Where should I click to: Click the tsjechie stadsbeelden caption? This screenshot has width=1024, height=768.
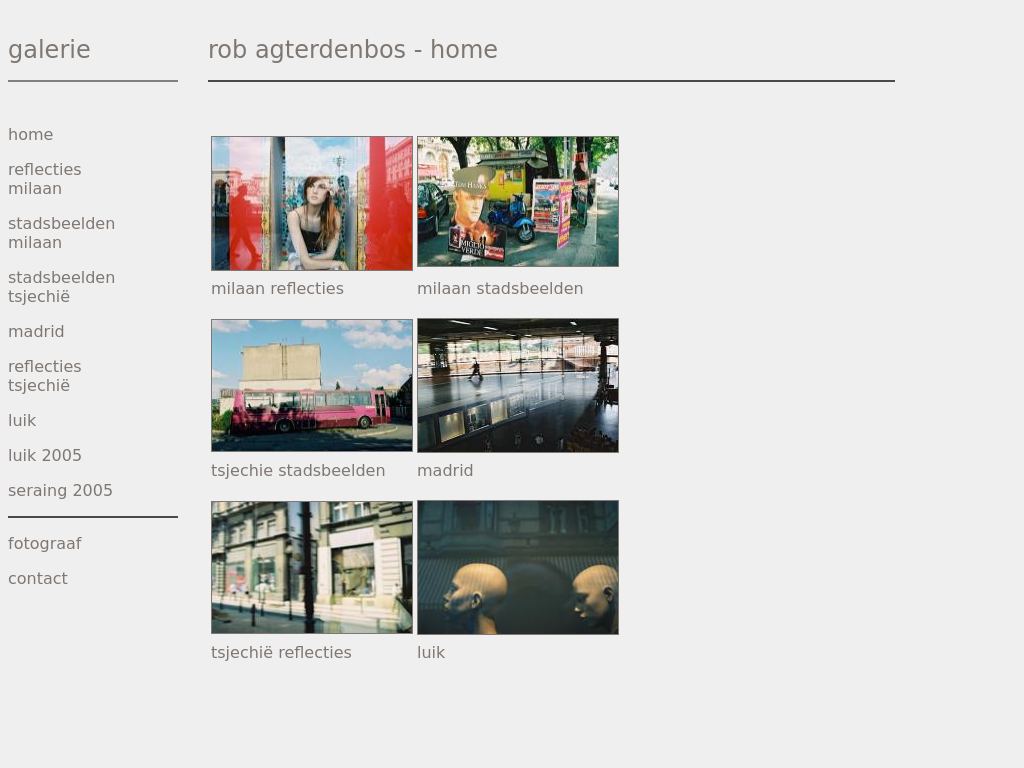pos(298,471)
